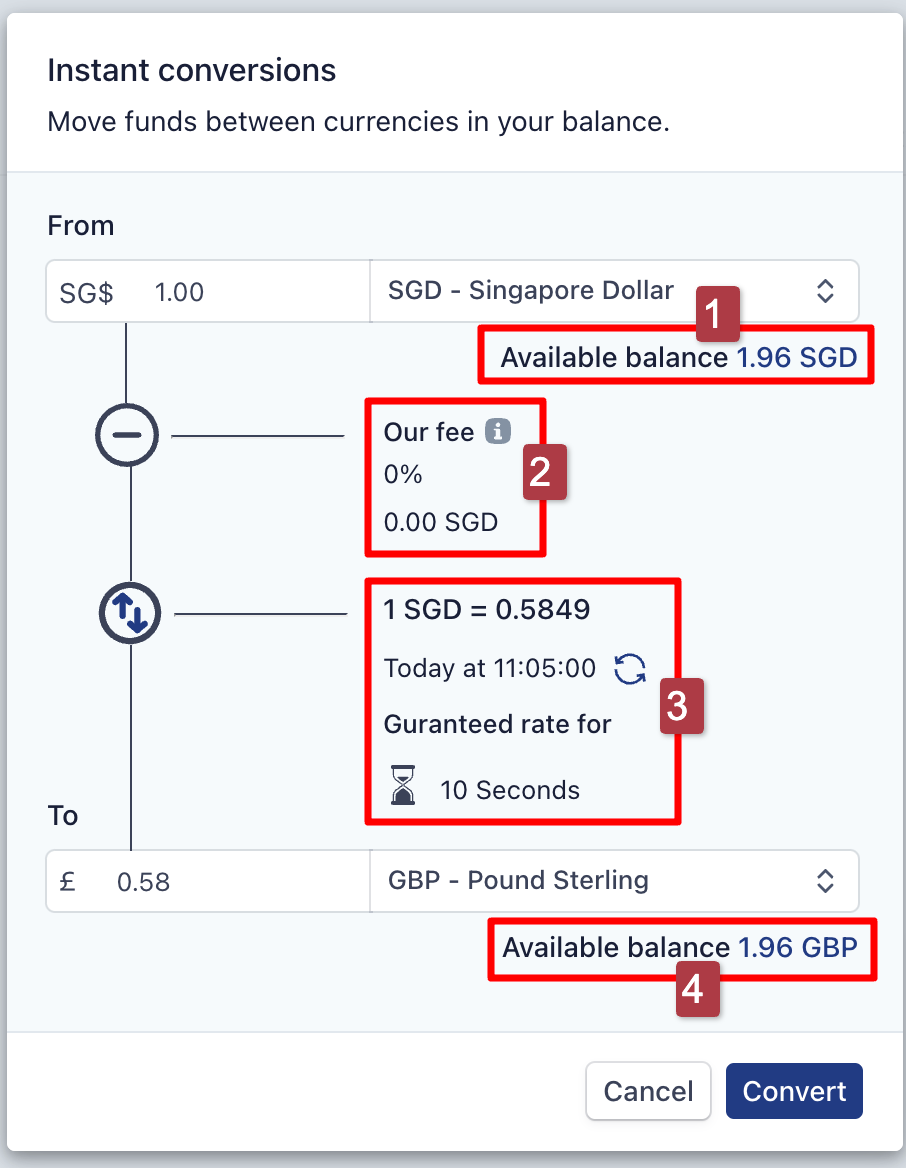Viewport: 906px width, 1168px height.
Task: Click the To currency selector chevron arrows
Action: tap(825, 881)
